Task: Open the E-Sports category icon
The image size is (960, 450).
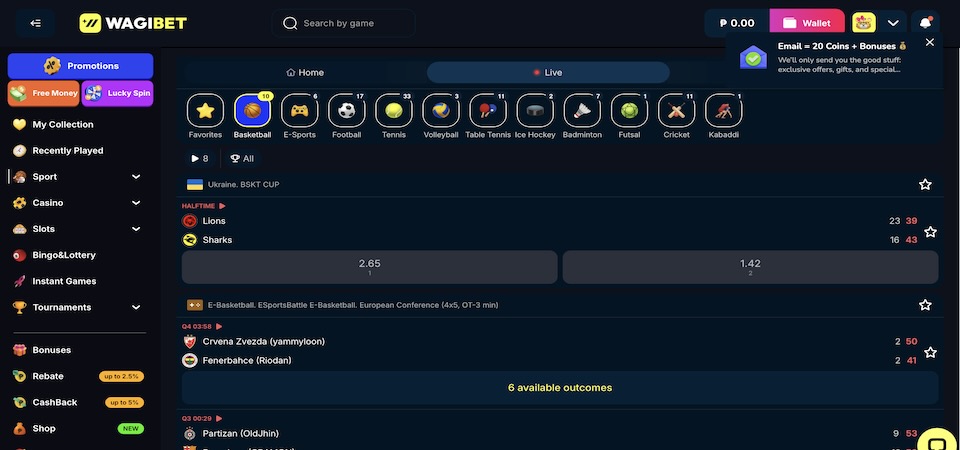Action: coord(299,111)
